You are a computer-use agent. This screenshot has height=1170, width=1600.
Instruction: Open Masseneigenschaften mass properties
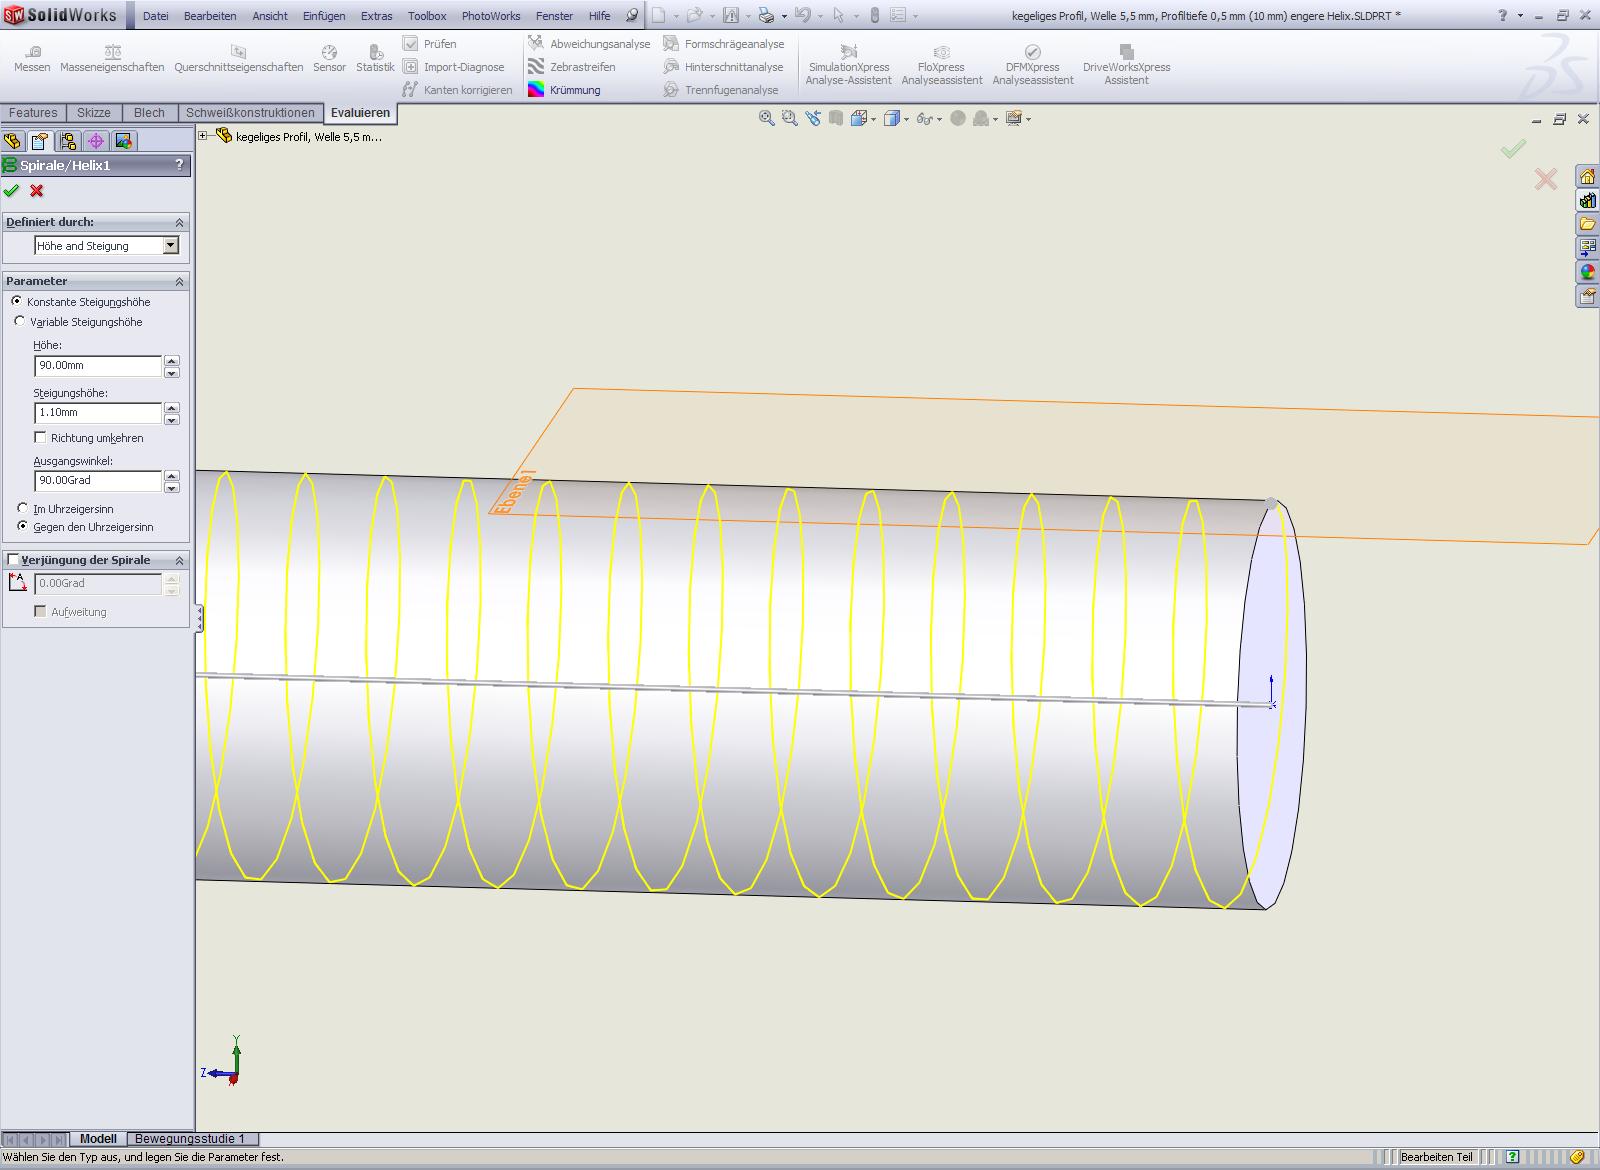click(112, 58)
